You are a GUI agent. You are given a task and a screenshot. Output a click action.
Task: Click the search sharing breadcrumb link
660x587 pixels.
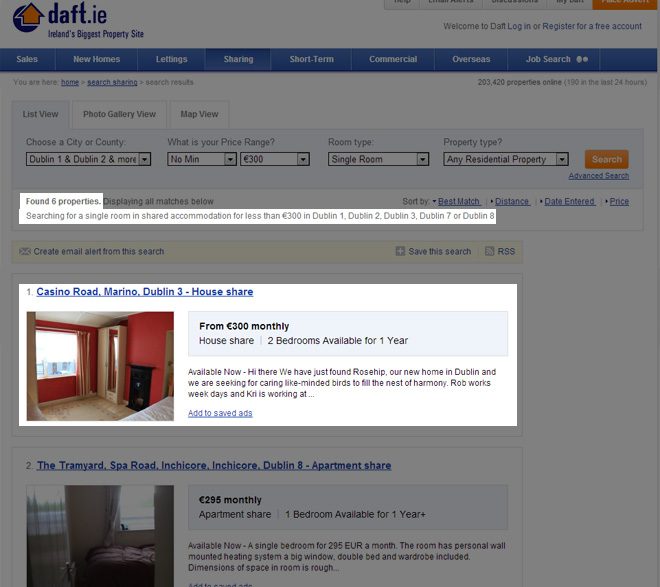point(112,82)
